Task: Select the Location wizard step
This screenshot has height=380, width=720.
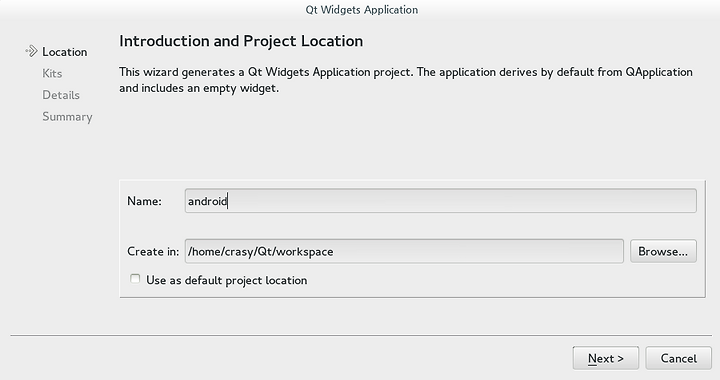Action: [64, 52]
